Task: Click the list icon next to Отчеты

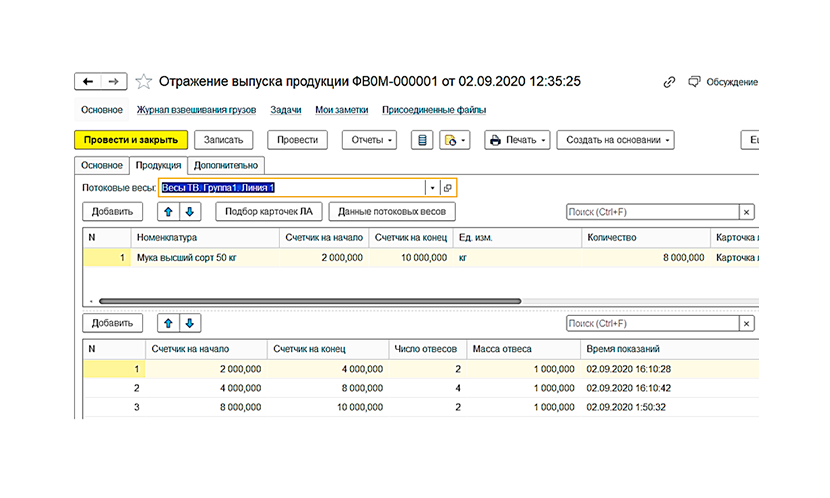Action: point(424,141)
